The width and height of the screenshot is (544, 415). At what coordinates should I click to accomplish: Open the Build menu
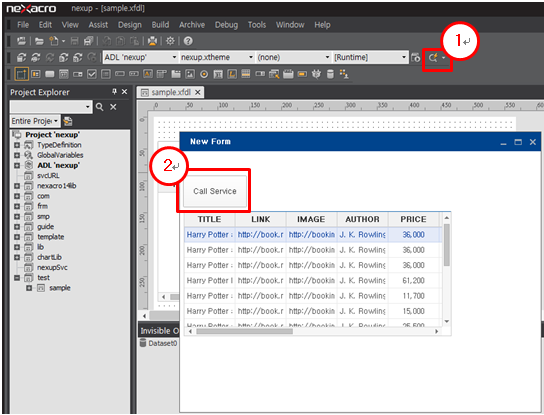tap(160, 25)
